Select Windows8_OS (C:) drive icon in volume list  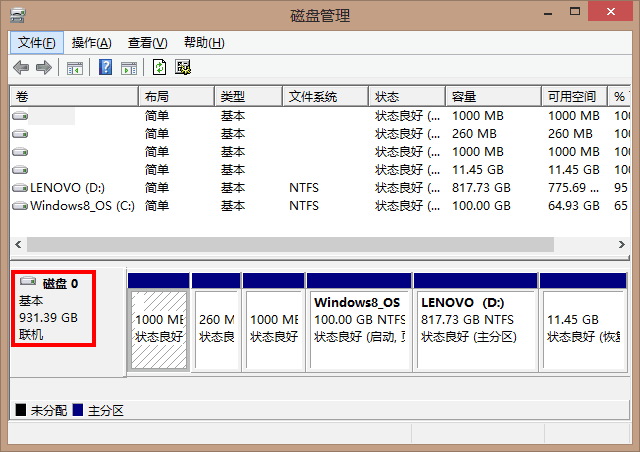click(x=20, y=206)
